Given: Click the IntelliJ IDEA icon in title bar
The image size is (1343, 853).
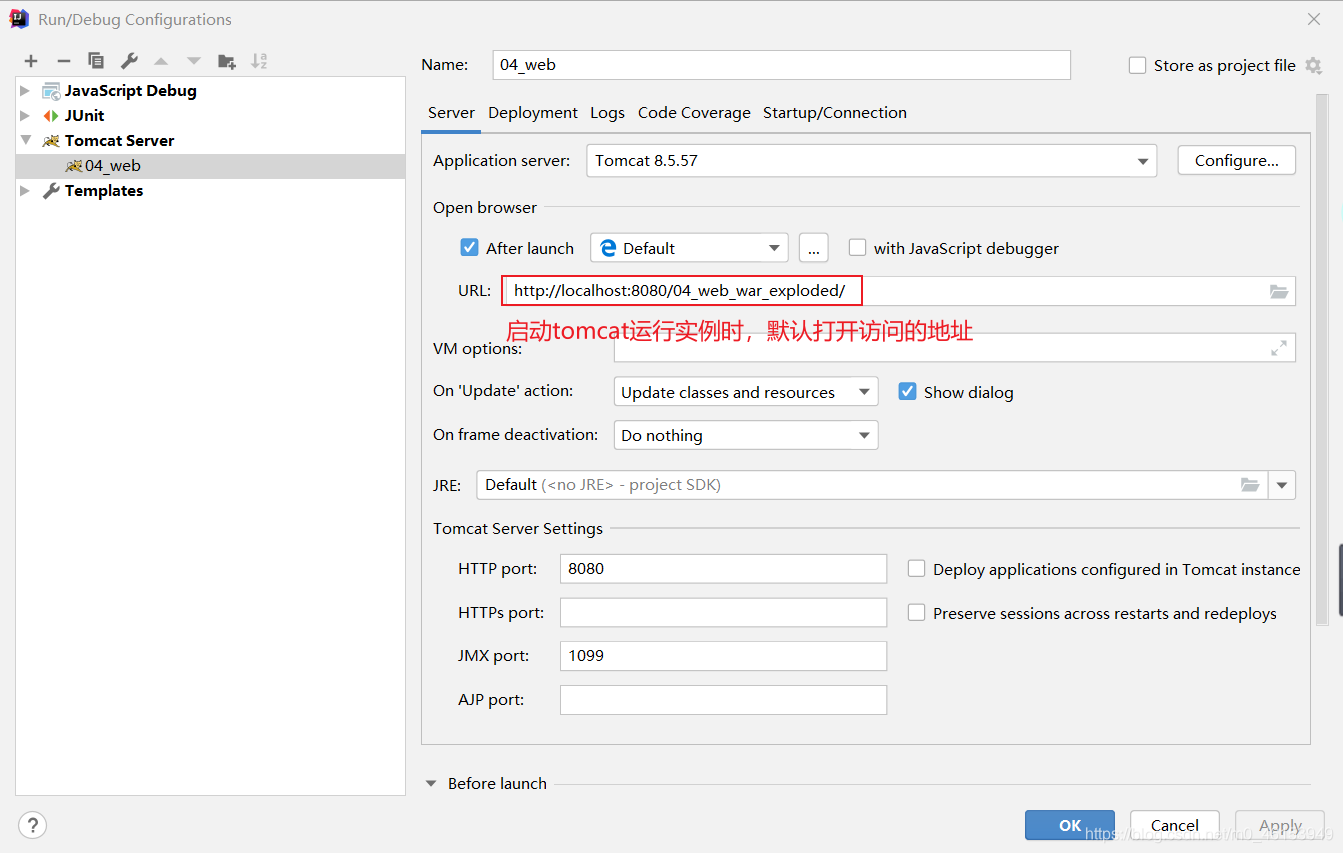Looking at the screenshot, I should [x=19, y=19].
